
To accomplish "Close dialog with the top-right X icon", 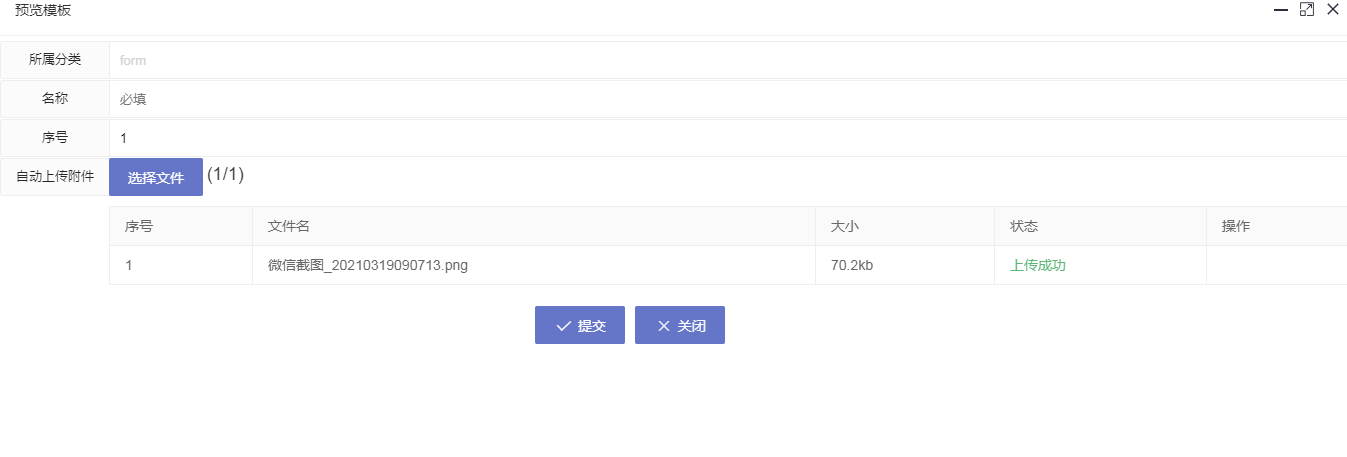I will coord(1332,10).
